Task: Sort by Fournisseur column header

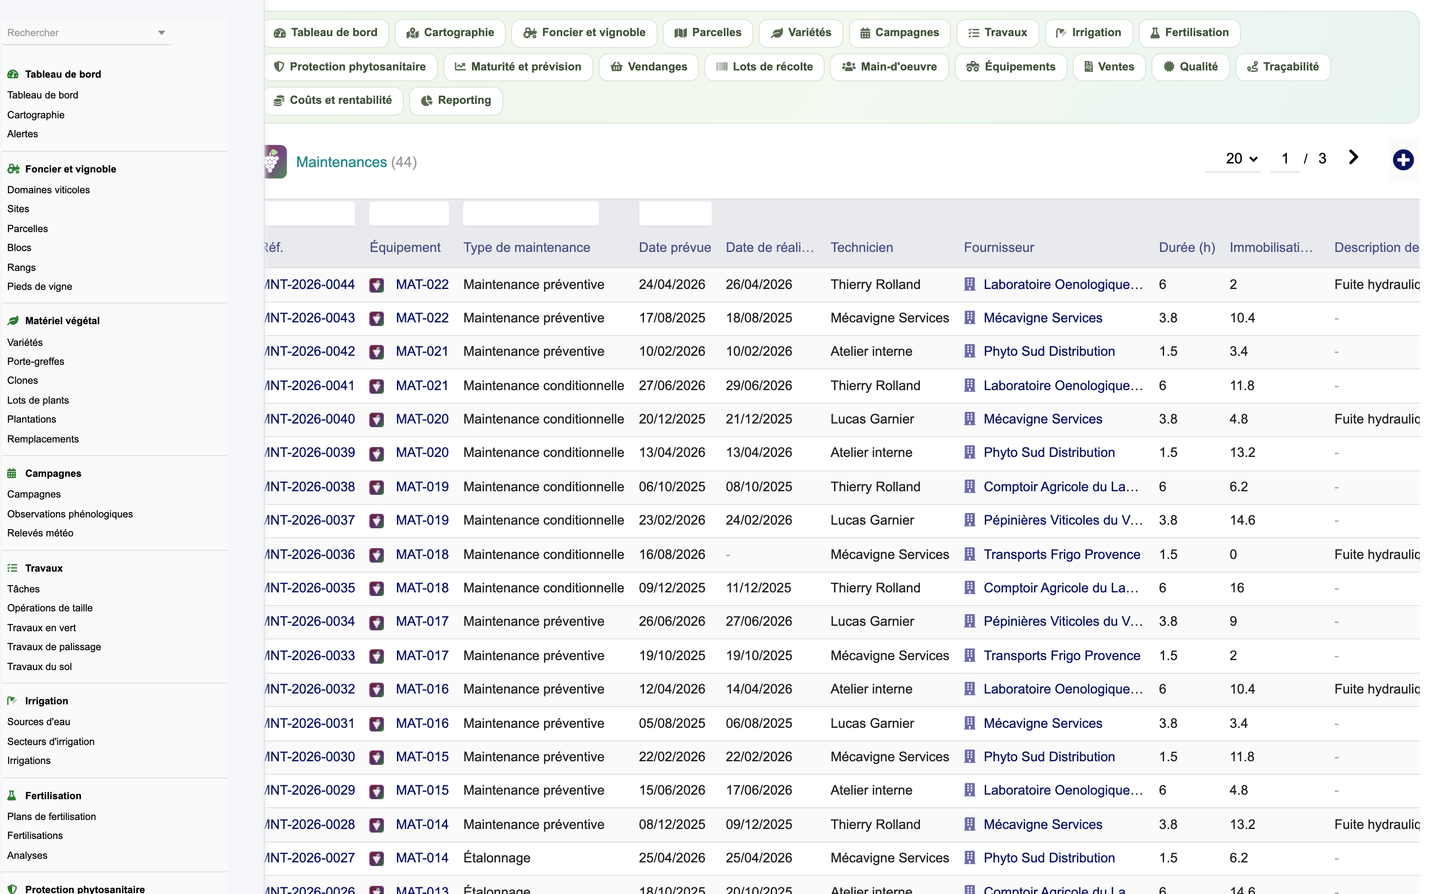Action: pyautogui.click(x=999, y=248)
